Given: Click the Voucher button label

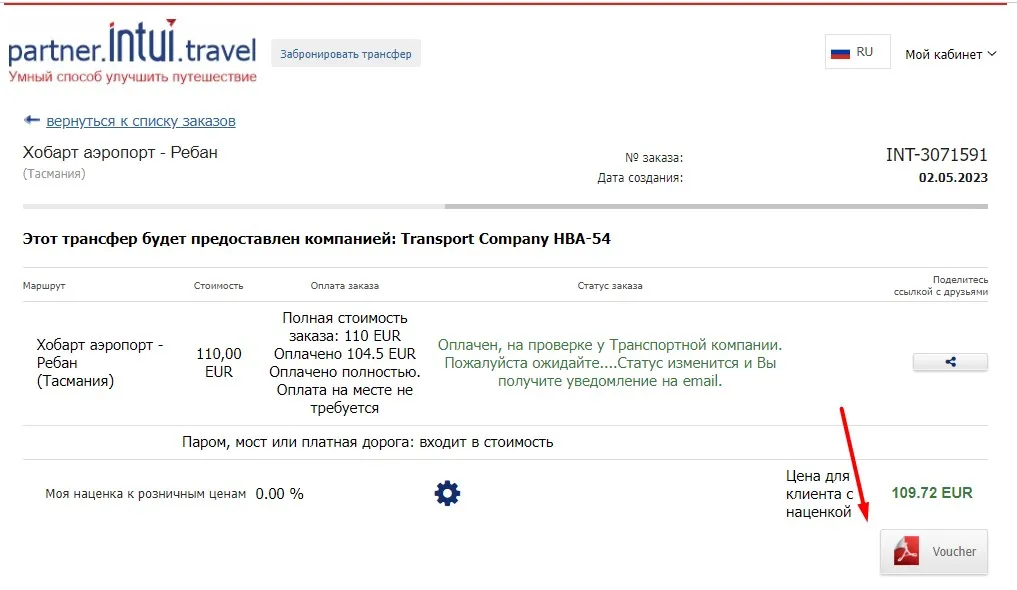Looking at the screenshot, I should (x=954, y=551).
